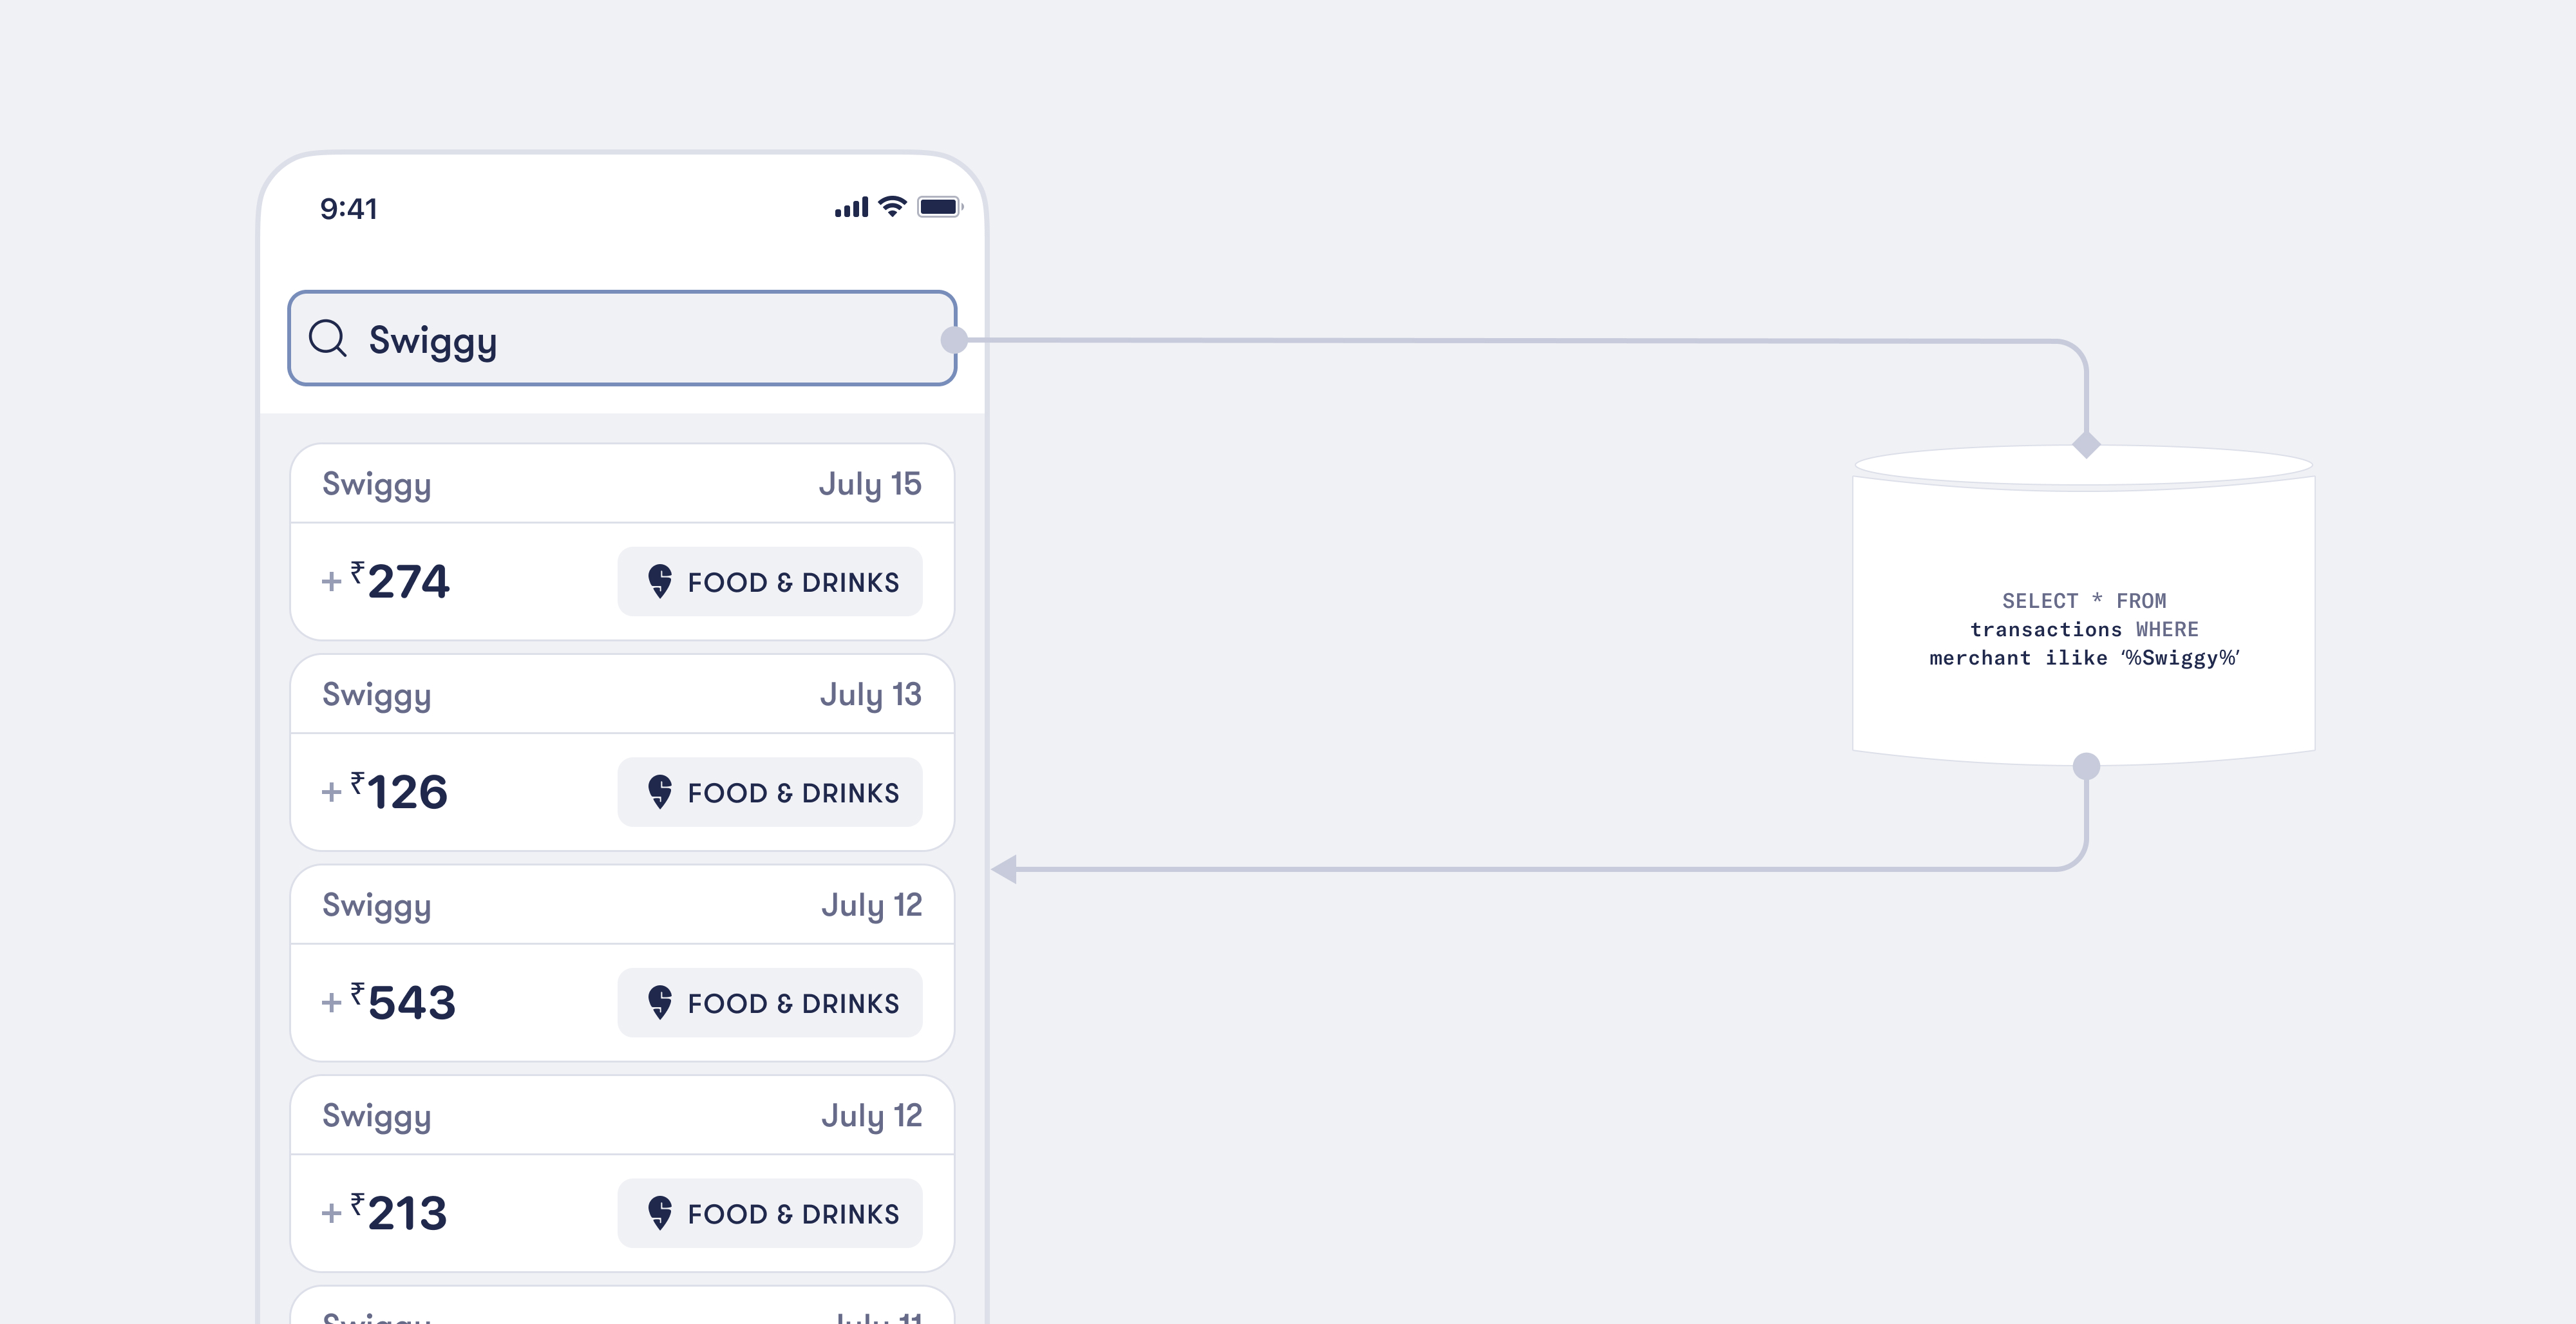Screen dimensions: 2576x1324
Task: Click the Swiggy logo icon on ₹274 transaction
Action: tap(660, 581)
